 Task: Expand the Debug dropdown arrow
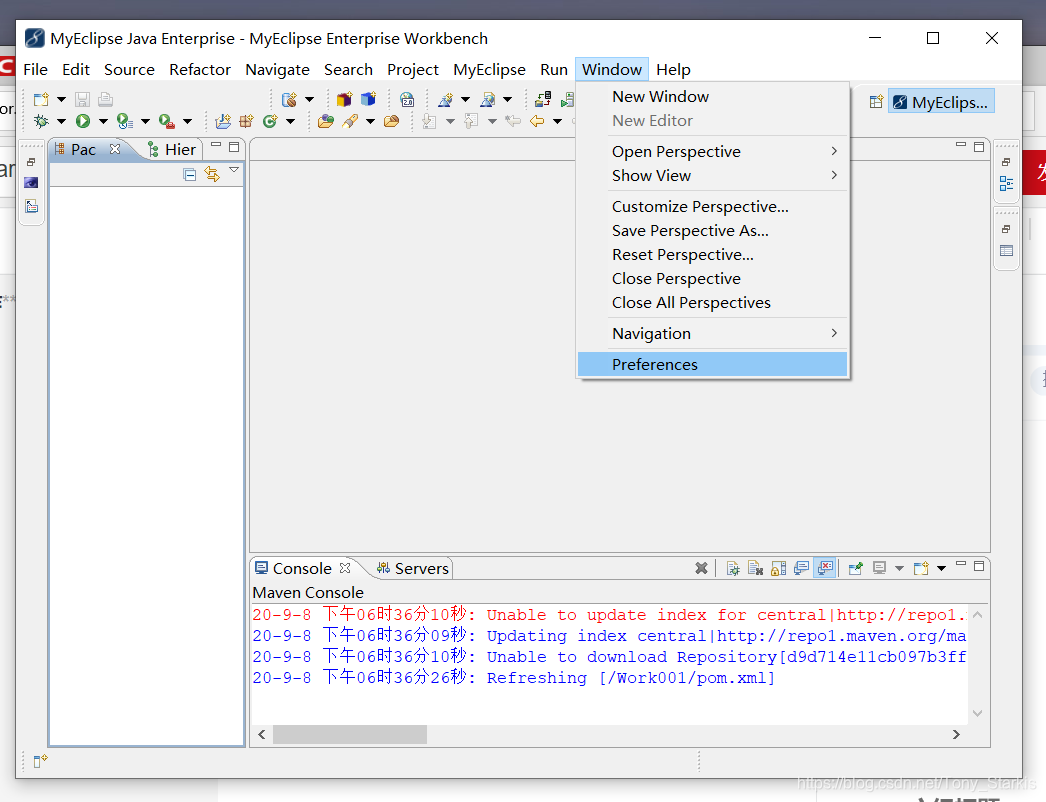(61, 121)
